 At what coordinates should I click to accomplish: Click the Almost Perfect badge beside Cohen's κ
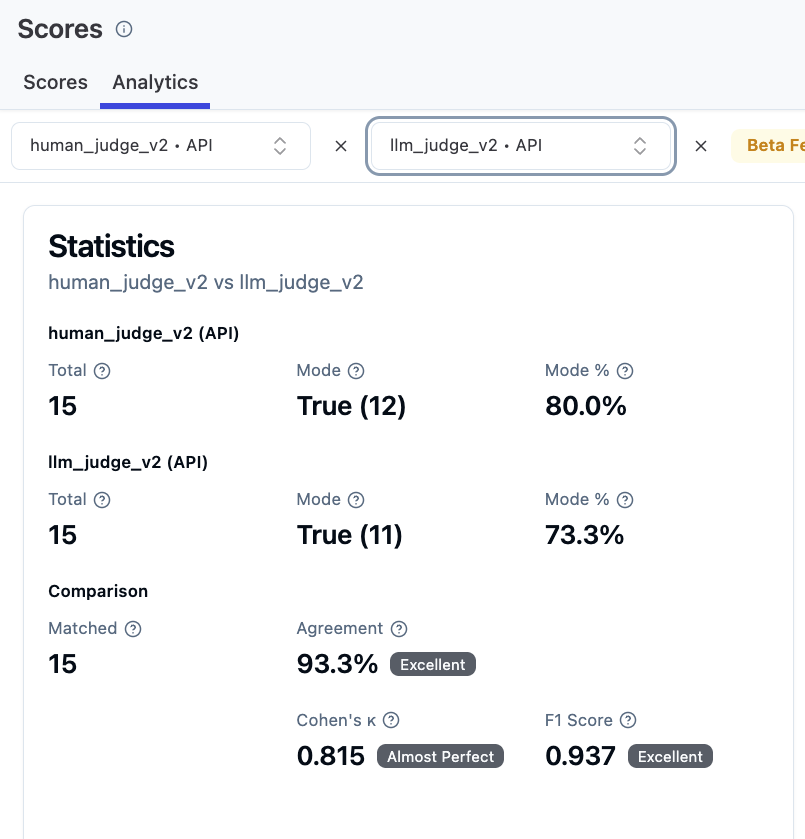point(440,756)
